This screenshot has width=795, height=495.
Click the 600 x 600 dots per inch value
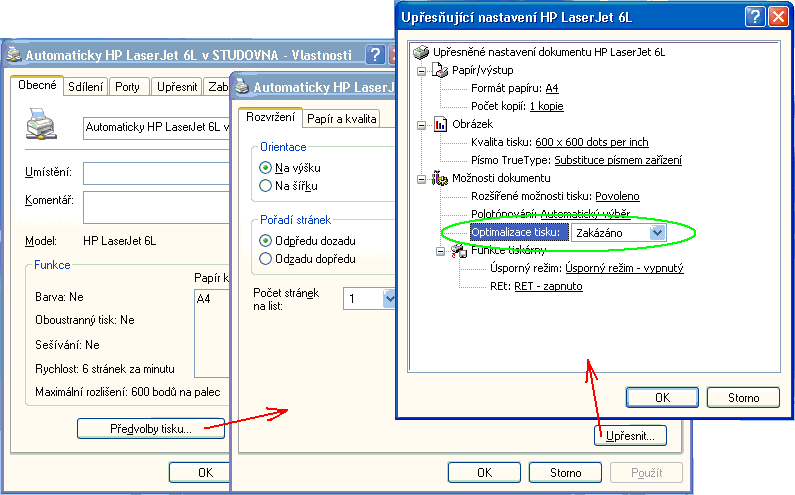point(592,142)
